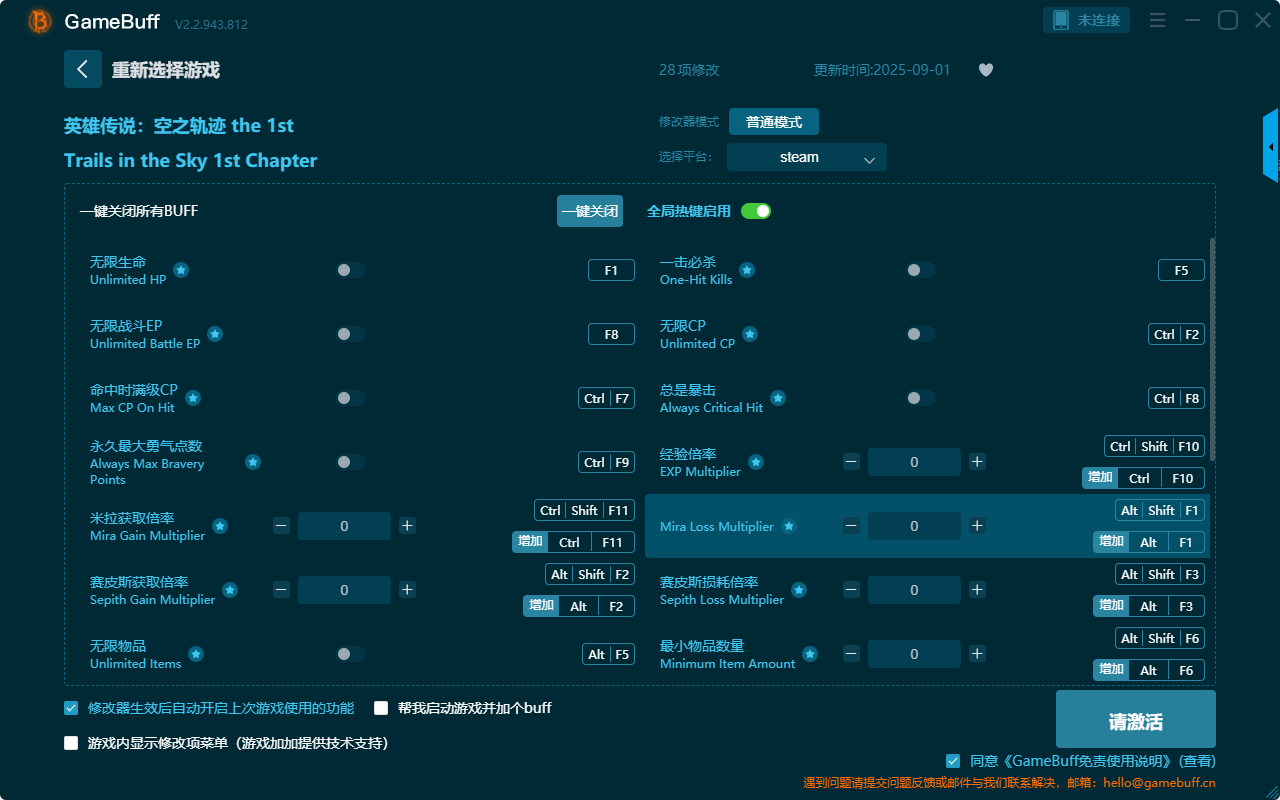The image size is (1280, 800).
Task: Click star icon next to Unlimited Battle EP
Action: (x=215, y=334)
